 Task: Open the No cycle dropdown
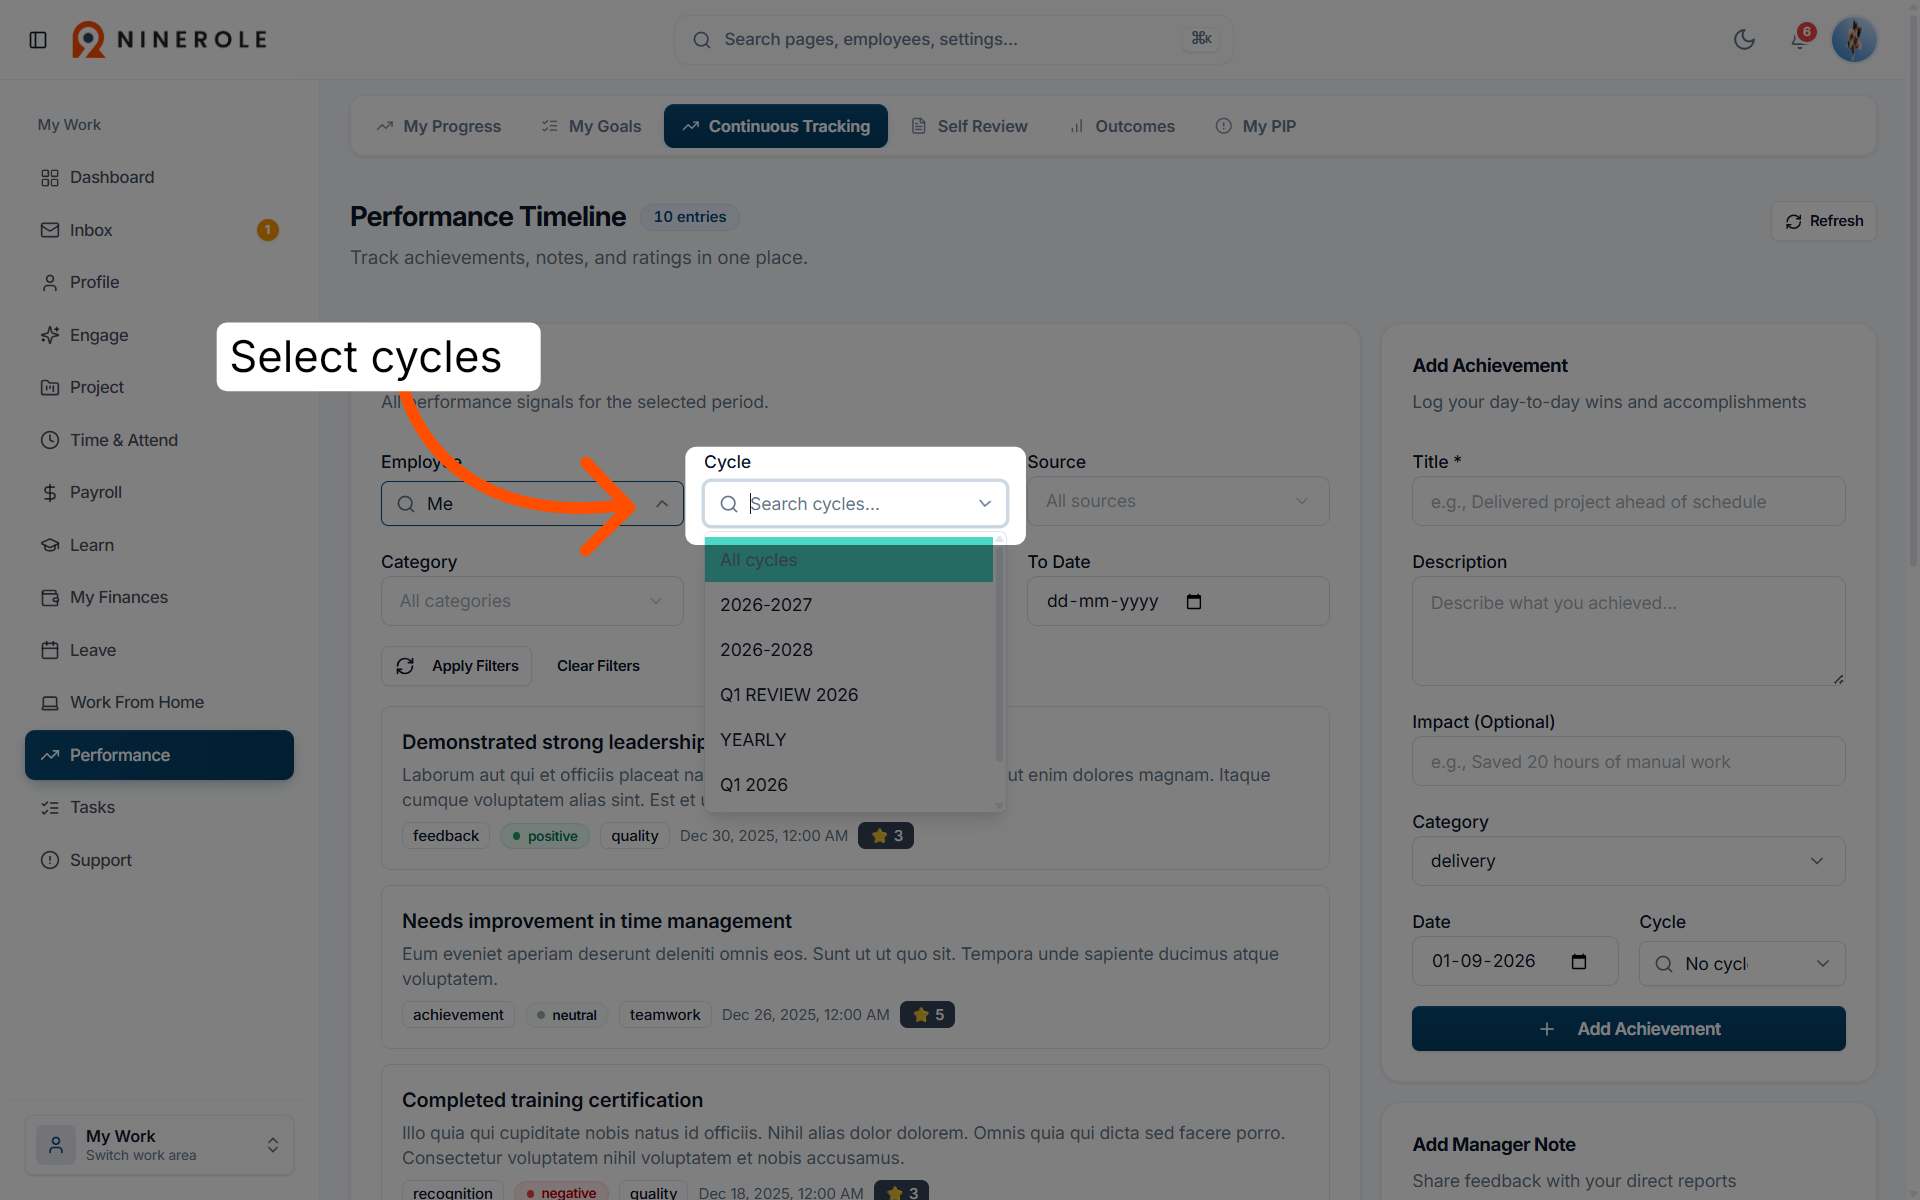point(1742,964)
